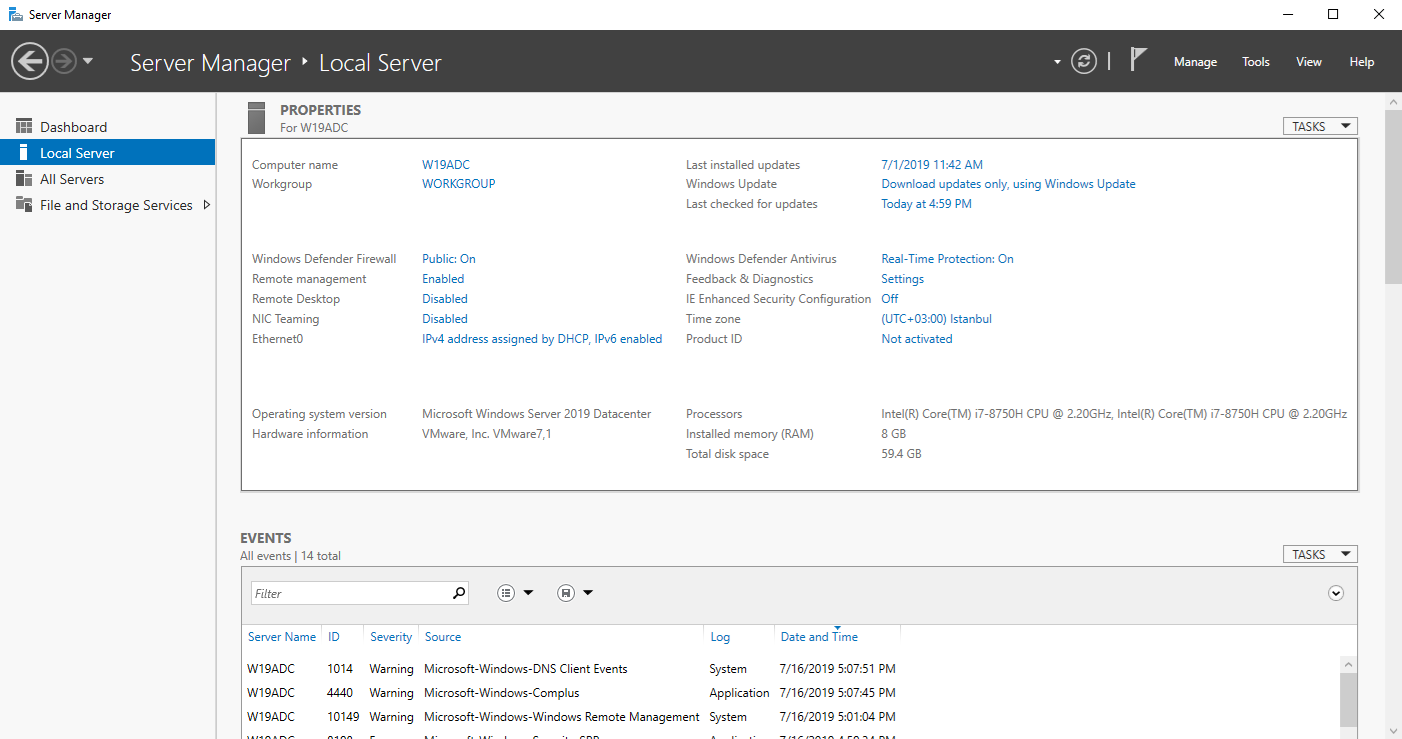
Task: Sort events by Date and Time column
Action: pos(819,637)
